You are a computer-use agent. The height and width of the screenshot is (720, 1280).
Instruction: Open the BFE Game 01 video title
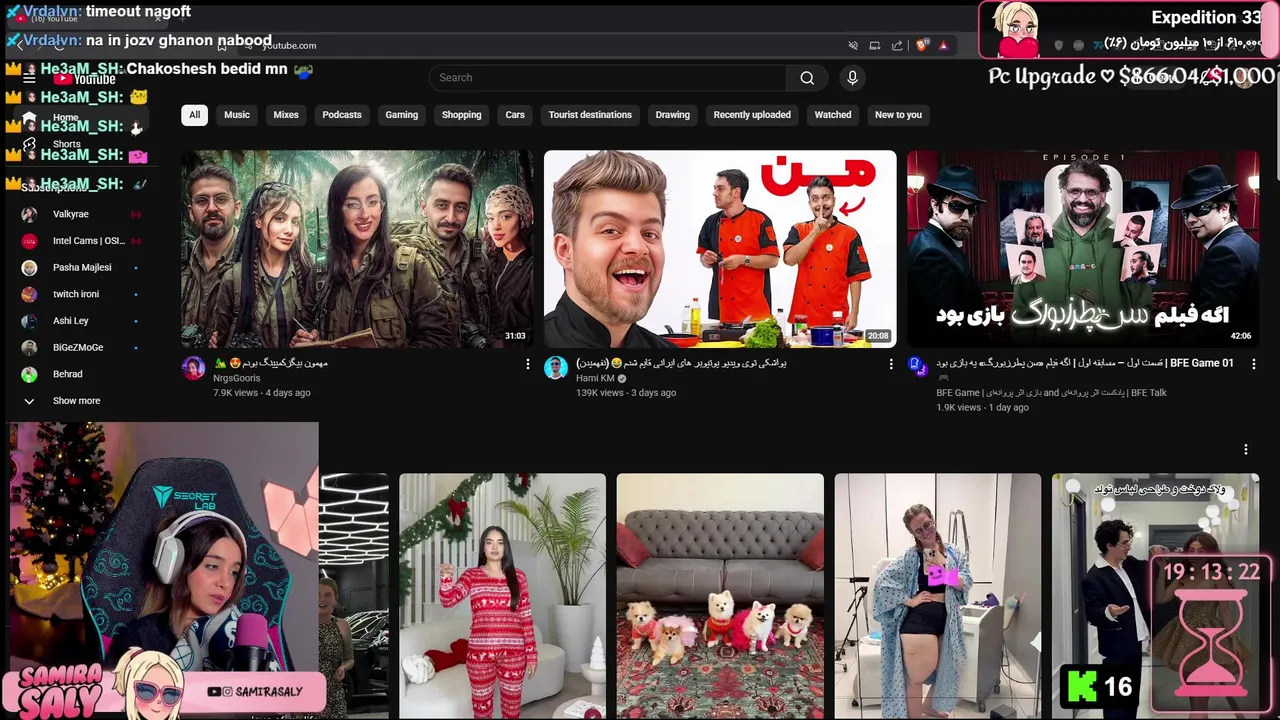coord(1085,363)
